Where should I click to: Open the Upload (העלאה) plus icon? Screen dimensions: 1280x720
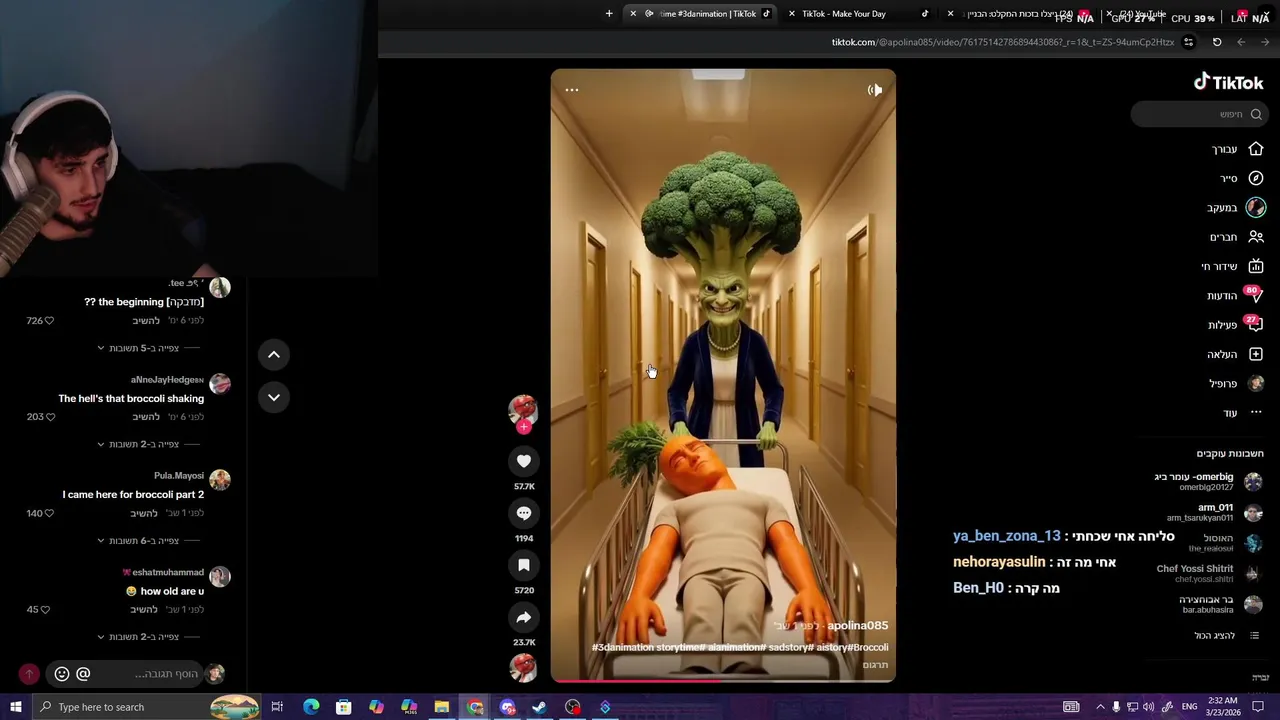click(x=1256, y=354)
